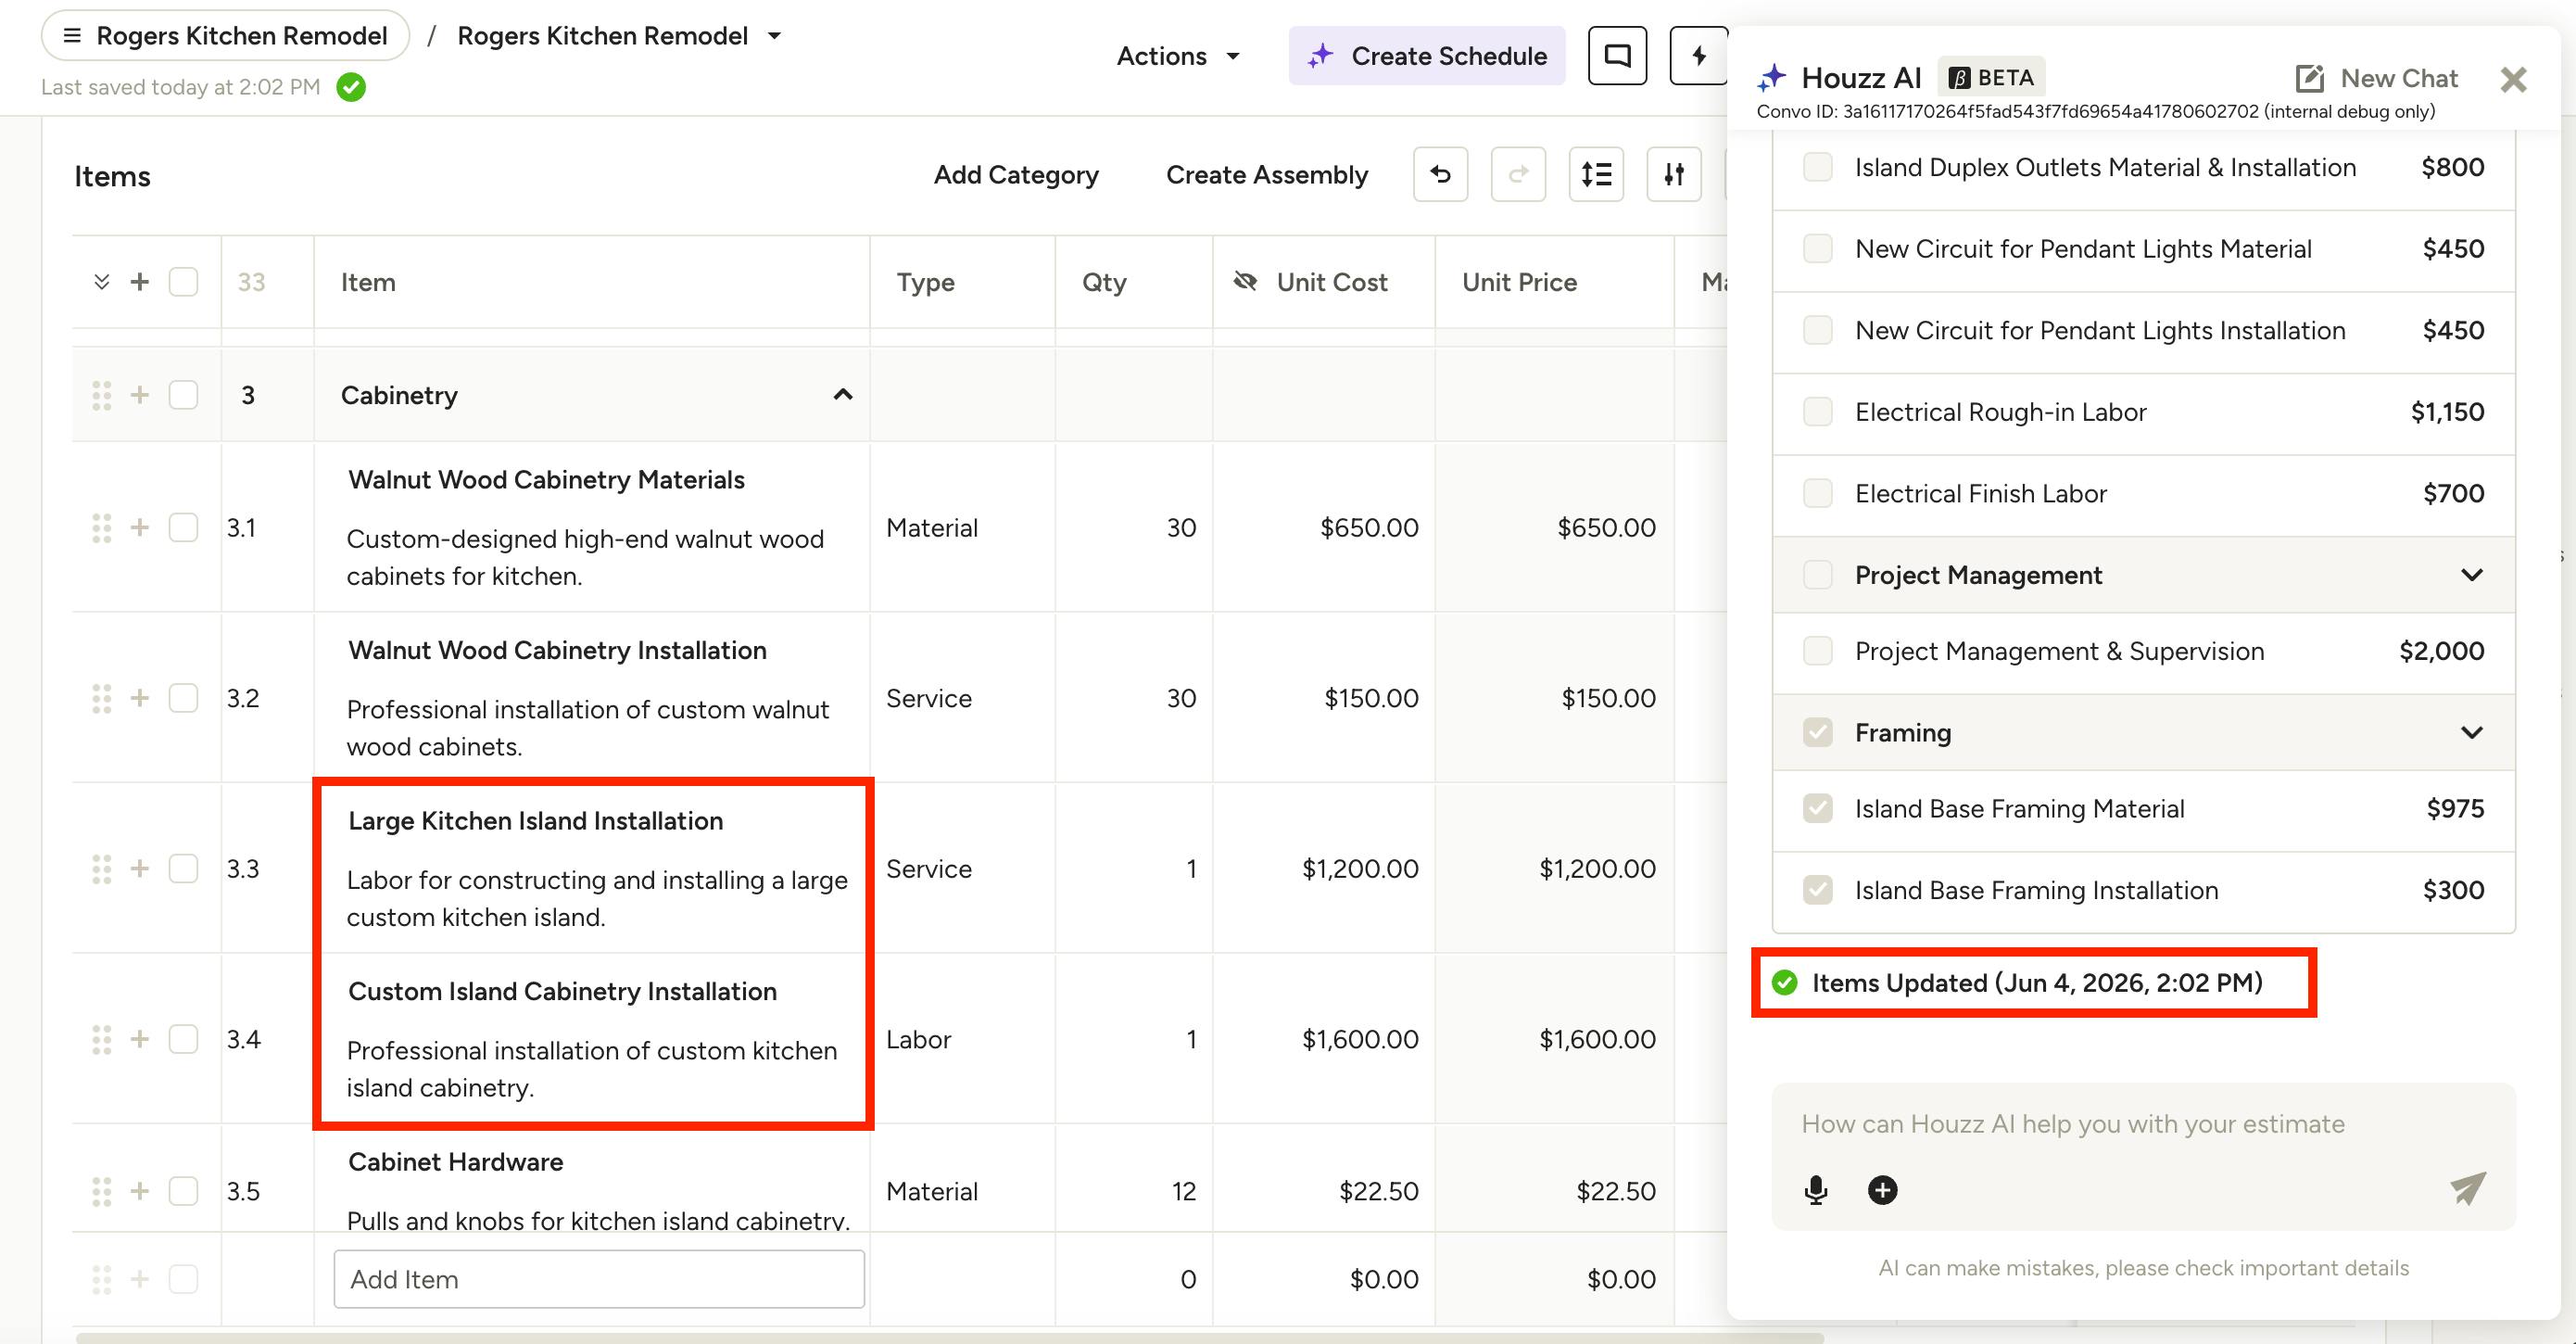This screenshot has height=1344, width=2576.
Task: Send message to Houzz AI
Action: [2468, 1188]
